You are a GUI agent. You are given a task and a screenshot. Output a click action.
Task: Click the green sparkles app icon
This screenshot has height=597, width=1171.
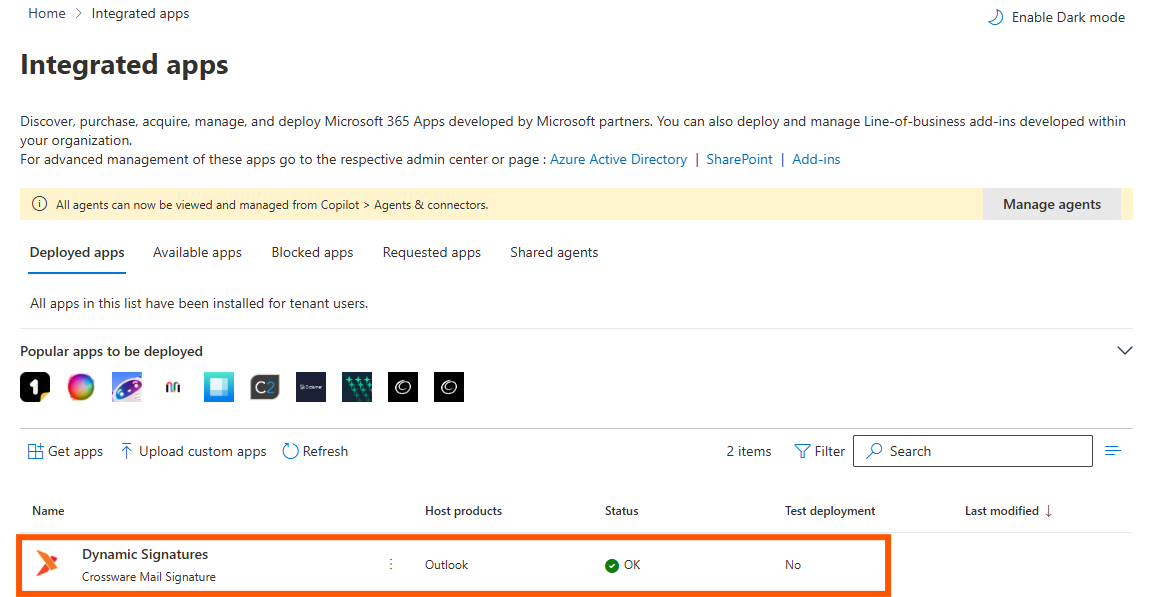coord(357,387)
